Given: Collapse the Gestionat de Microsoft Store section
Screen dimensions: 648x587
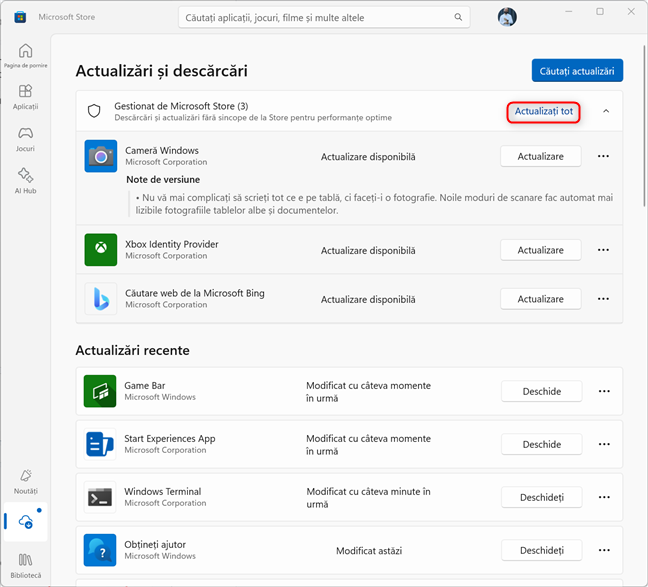Looking at the screenshot, I should coord(606,111).
